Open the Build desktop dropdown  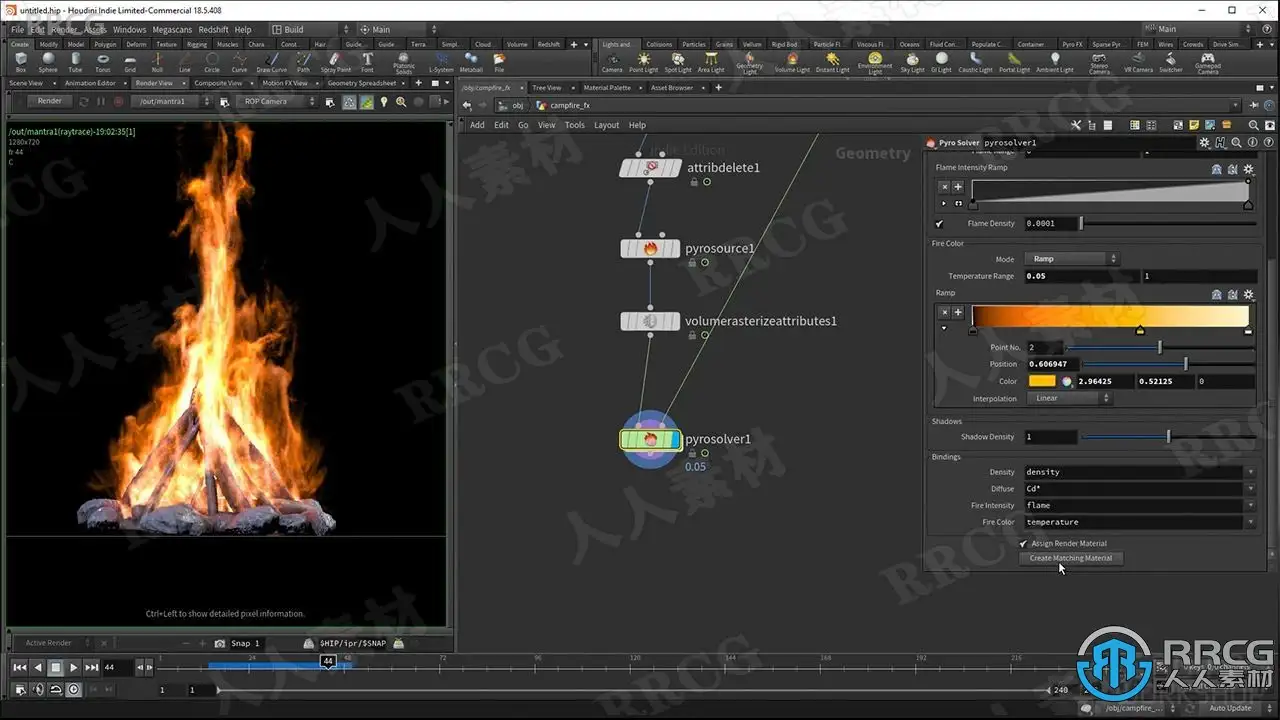(x=312, y=30)
